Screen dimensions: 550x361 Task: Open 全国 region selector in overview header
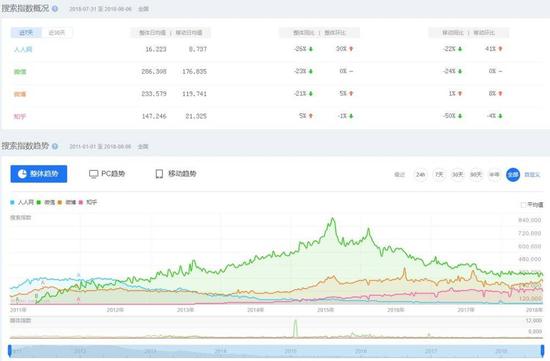(143, 9)
